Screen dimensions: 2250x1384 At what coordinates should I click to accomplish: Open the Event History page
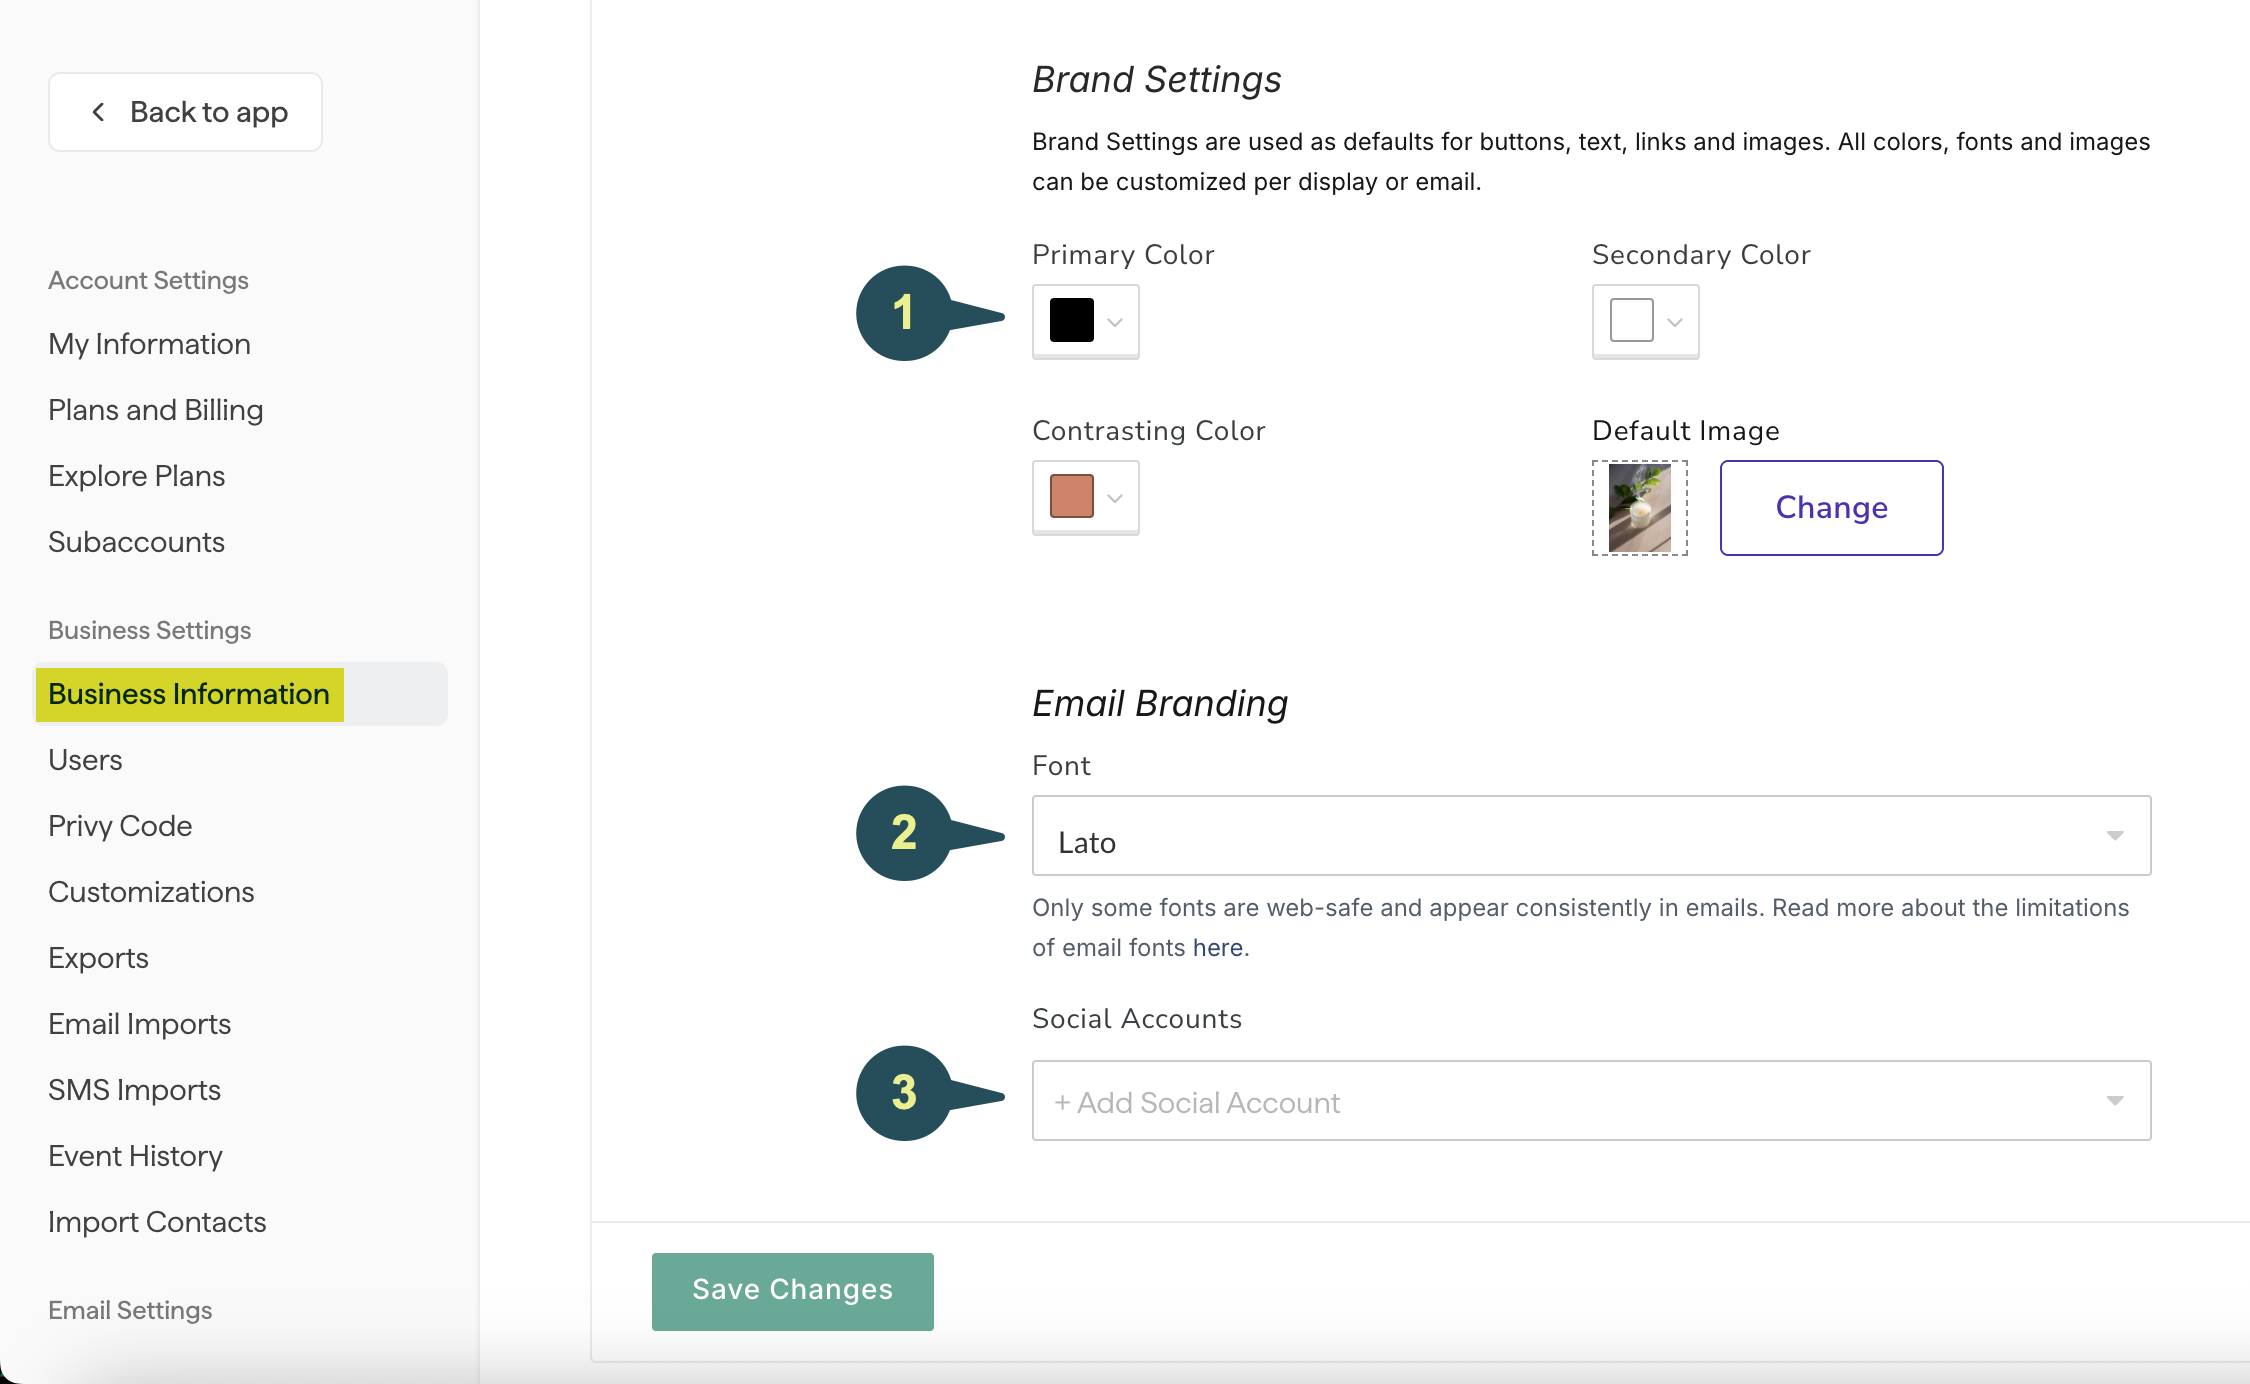click(134, 1155)
